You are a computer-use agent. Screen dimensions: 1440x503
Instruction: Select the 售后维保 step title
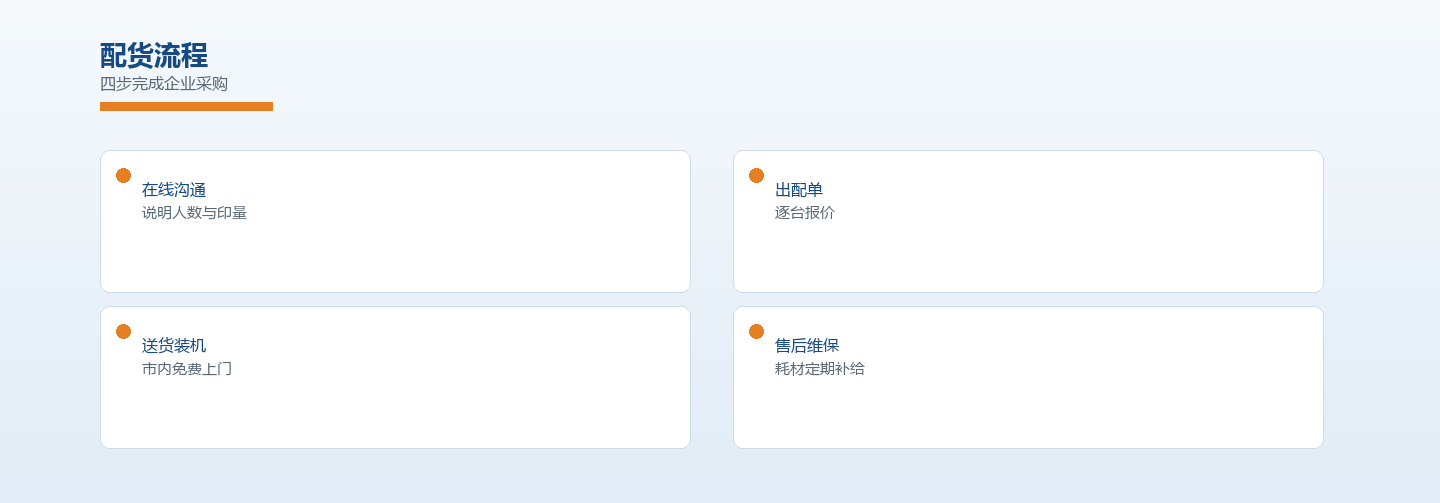807,346
